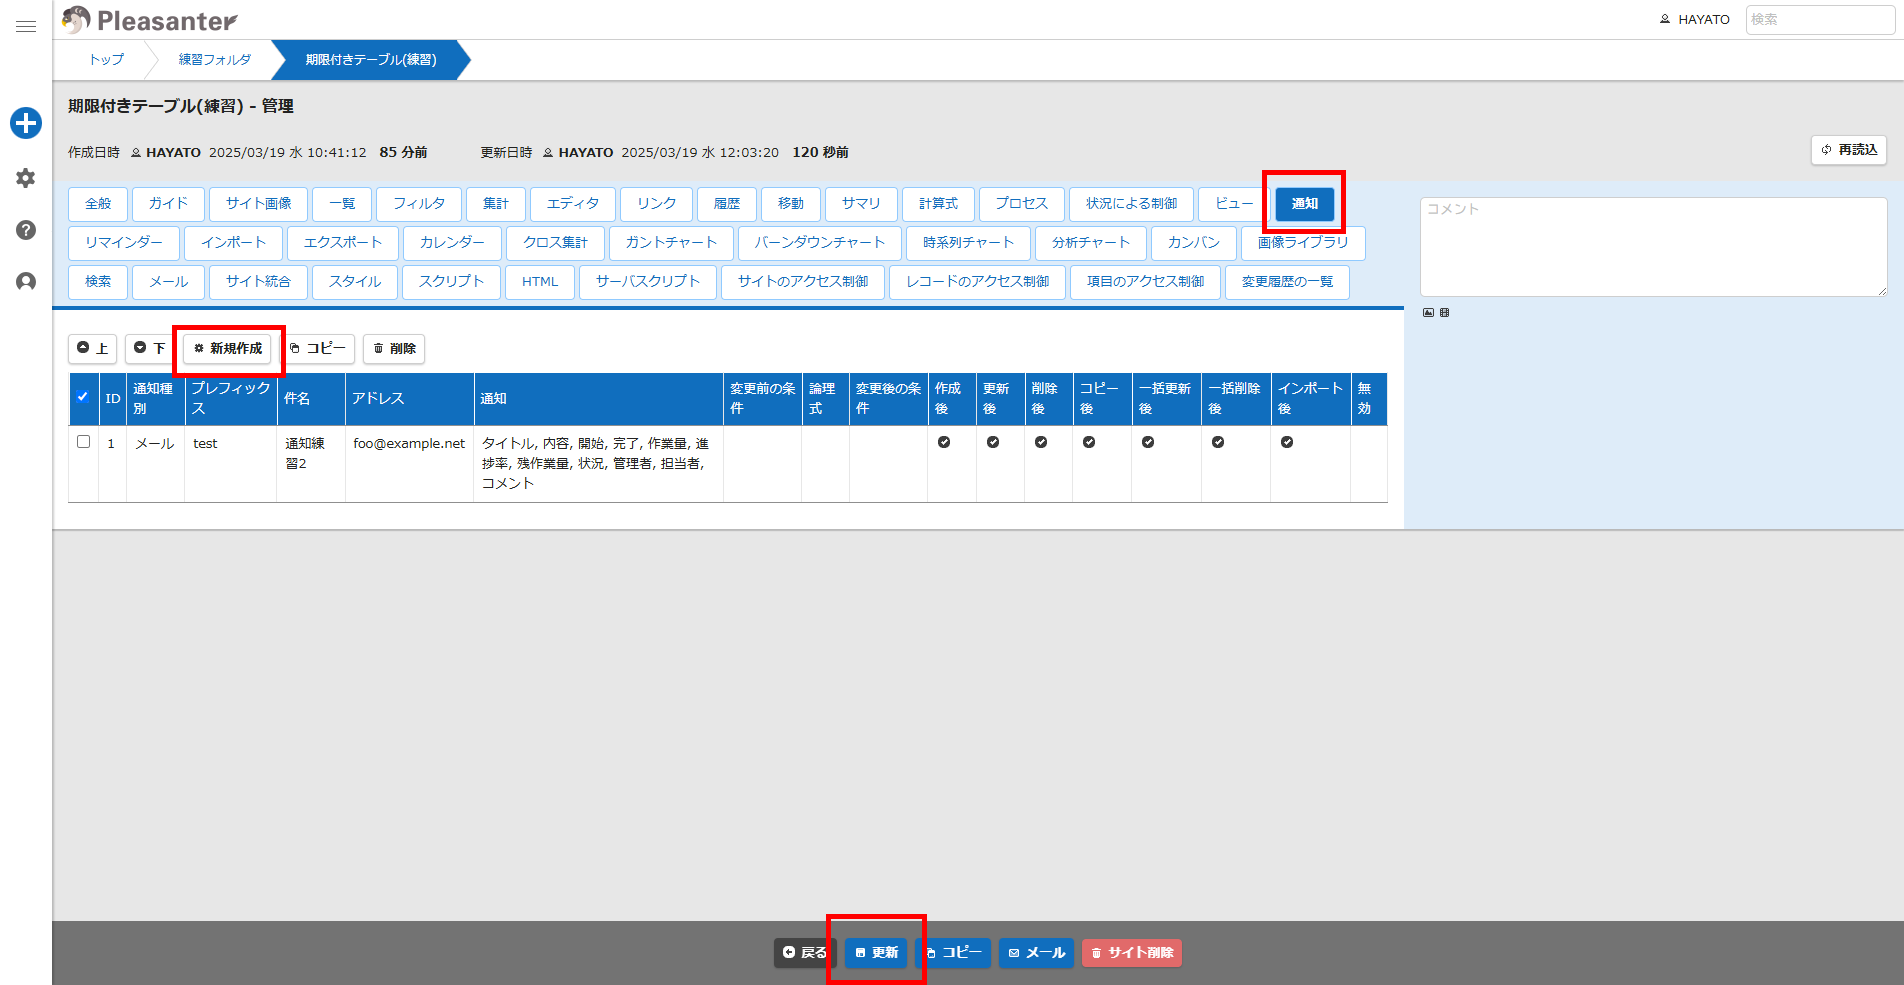Open the 変更履歴の一覧 tab
Screen dimensions: 1904x985
[1288, 282]
